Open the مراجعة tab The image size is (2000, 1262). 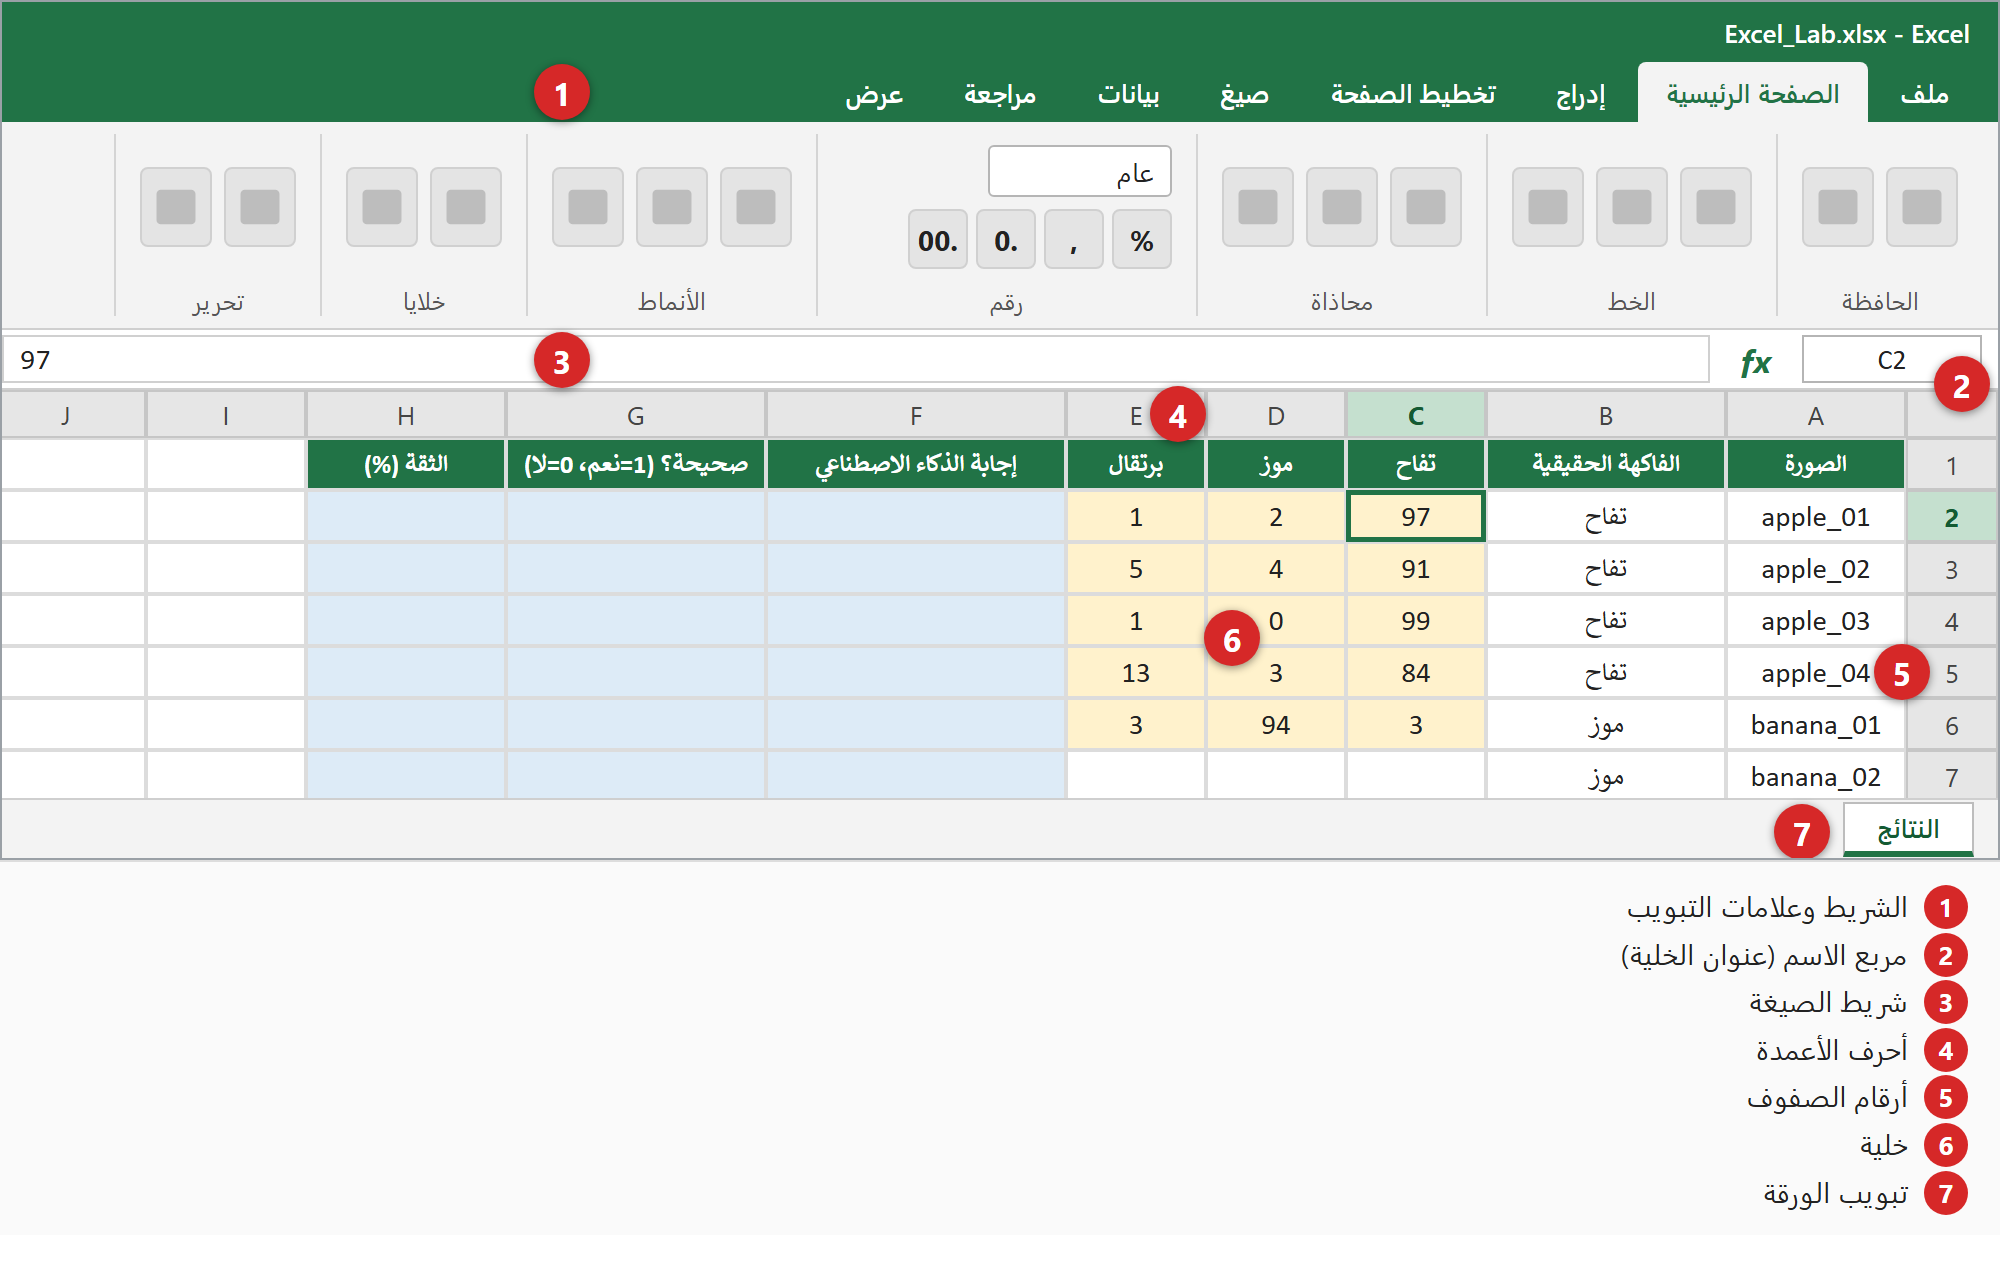[x=1000, y=94]
